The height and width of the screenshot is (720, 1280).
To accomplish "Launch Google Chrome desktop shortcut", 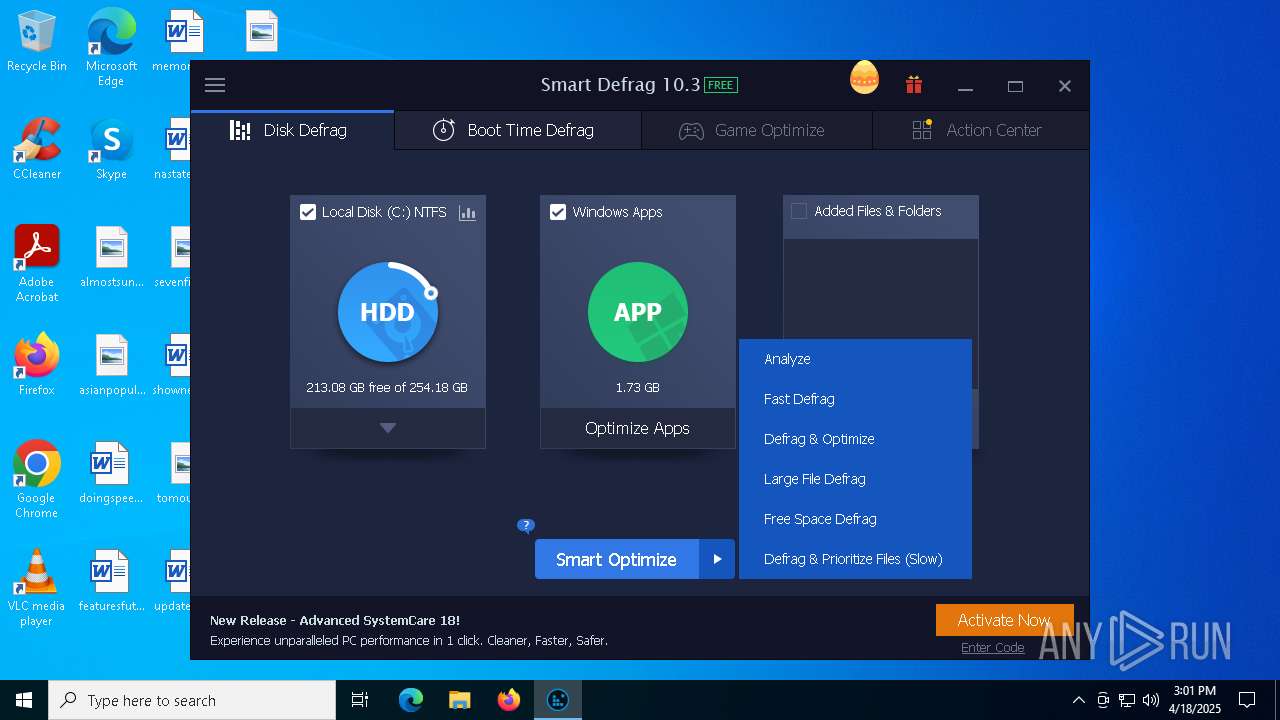I will (37, 480).
